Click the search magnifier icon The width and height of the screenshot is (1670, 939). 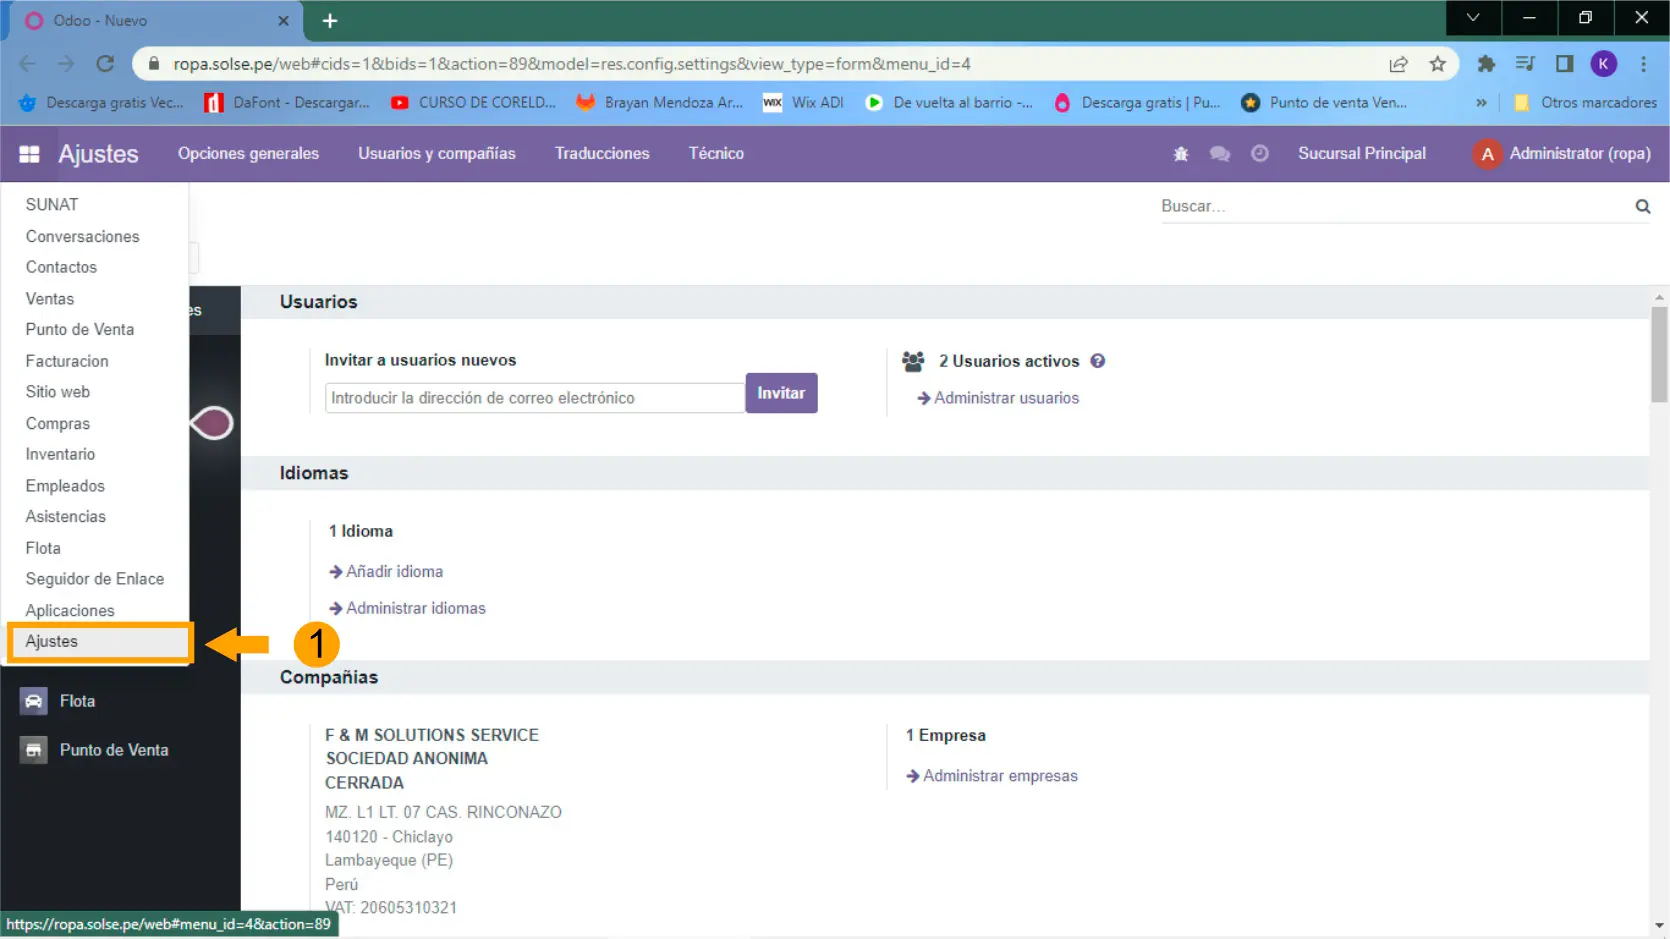(x=1642, y=207)
